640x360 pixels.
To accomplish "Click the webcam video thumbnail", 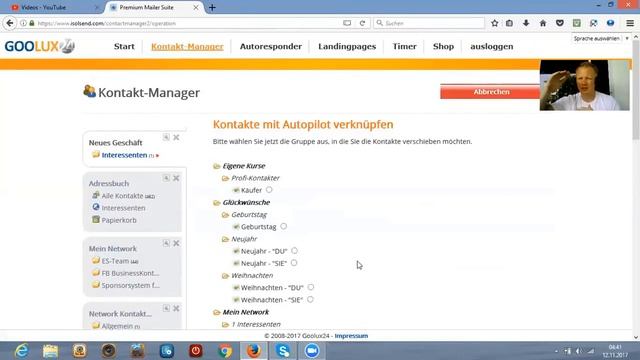I will 584,85.
